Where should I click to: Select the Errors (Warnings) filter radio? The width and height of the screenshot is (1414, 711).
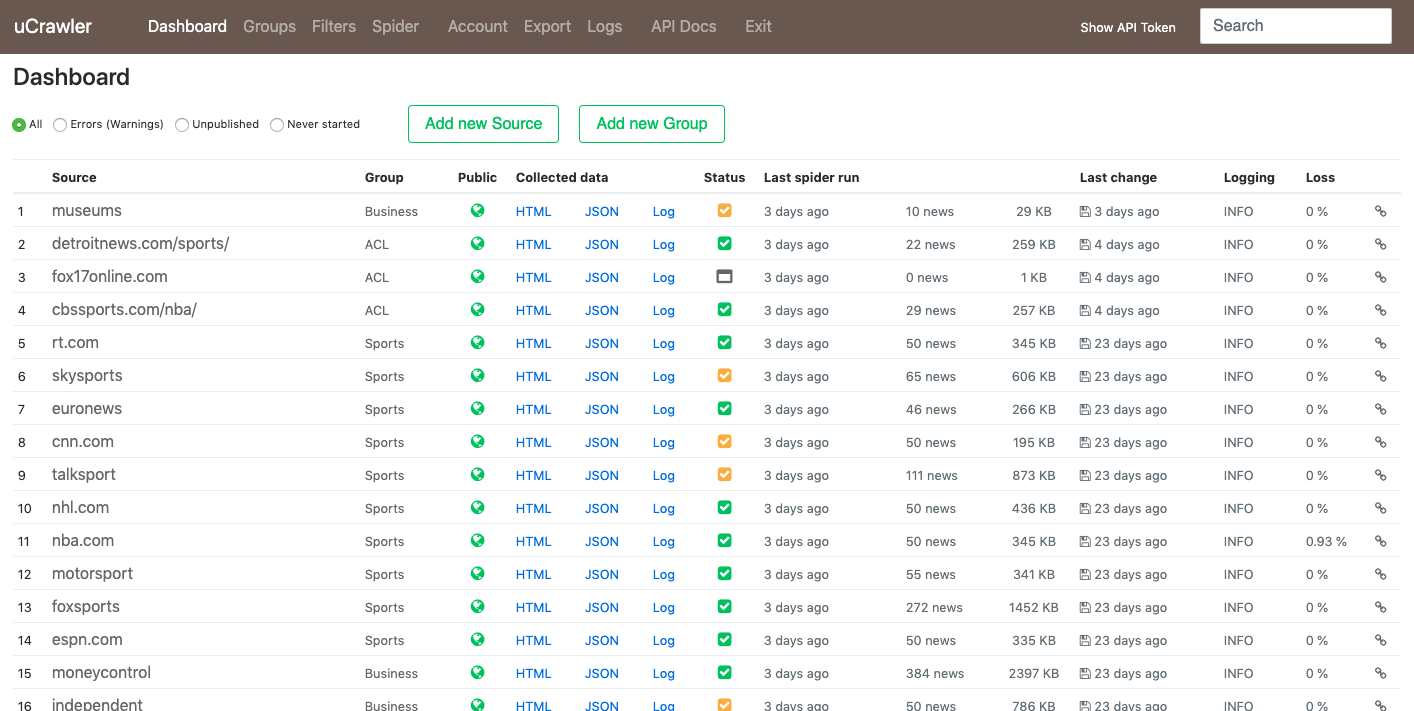(x=60, y=125)
